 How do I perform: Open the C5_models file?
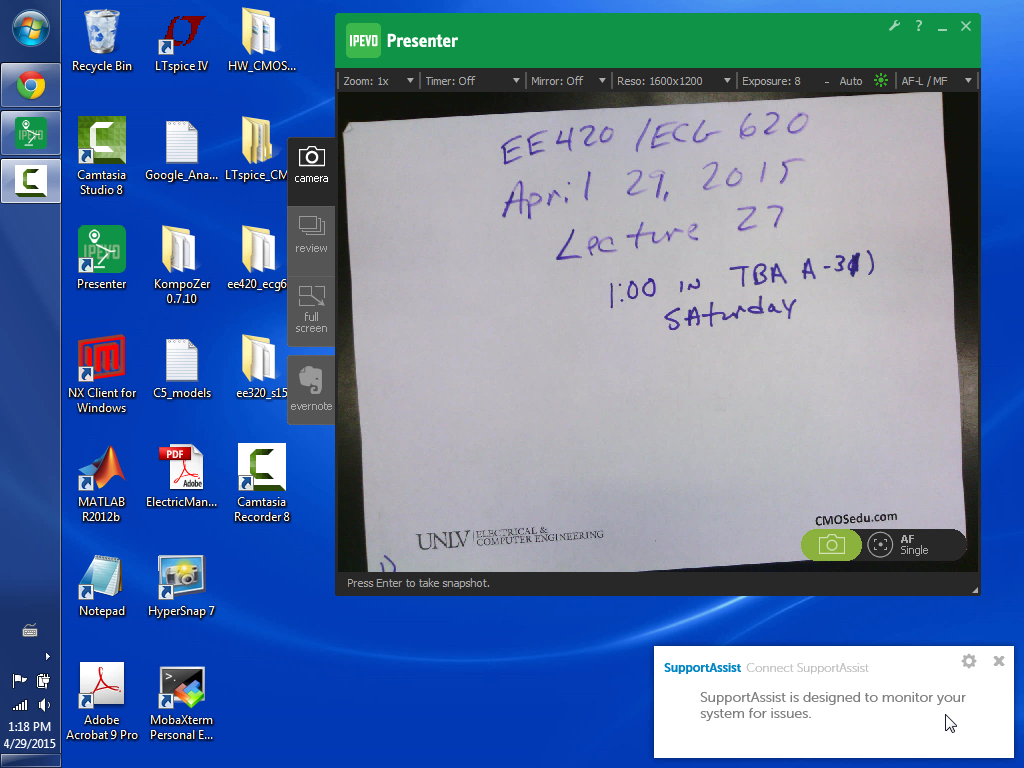point(182,368)
